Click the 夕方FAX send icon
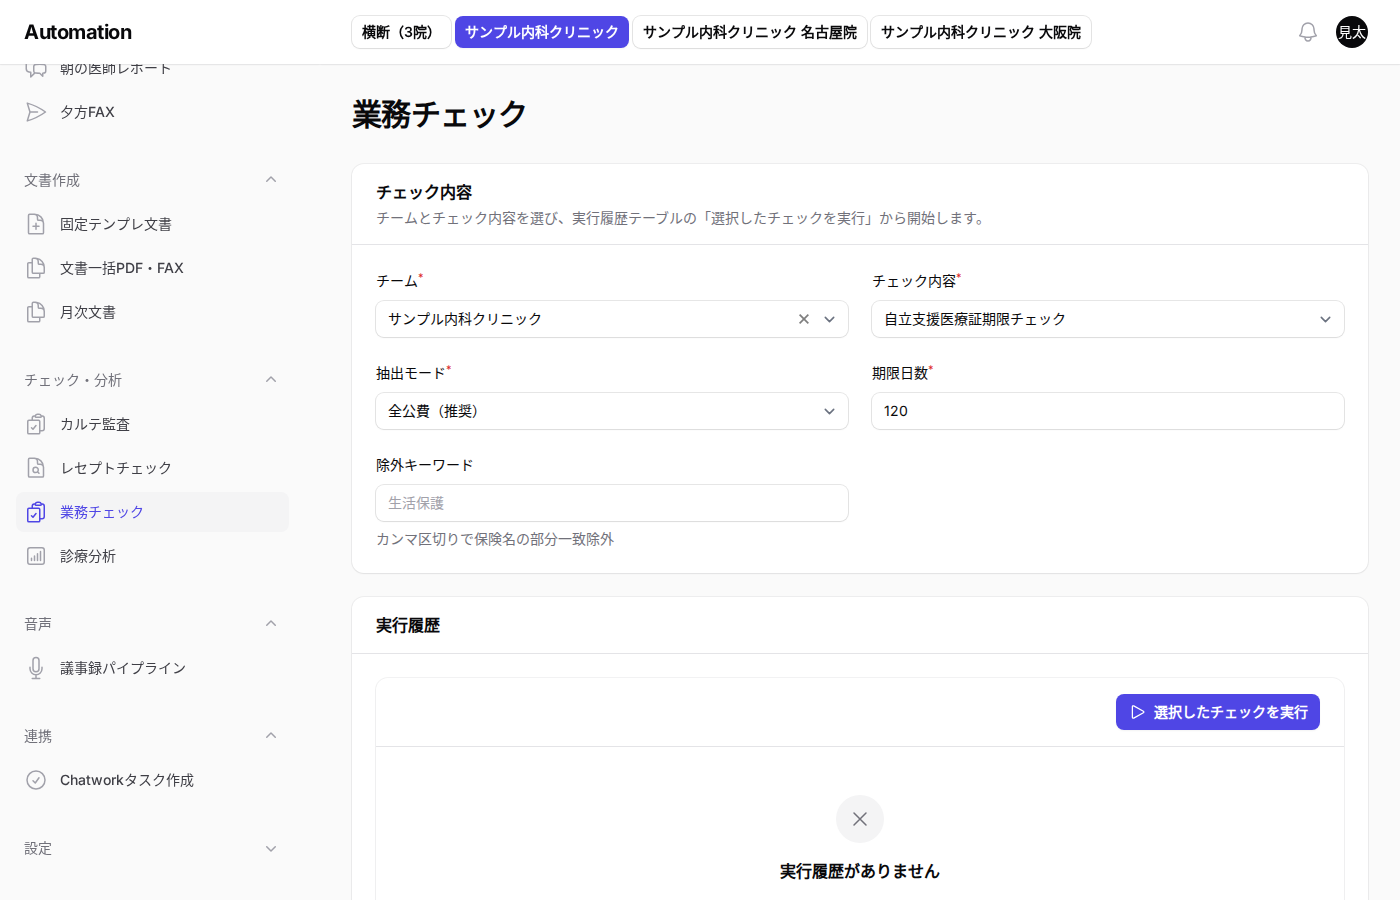 (36, 112)
